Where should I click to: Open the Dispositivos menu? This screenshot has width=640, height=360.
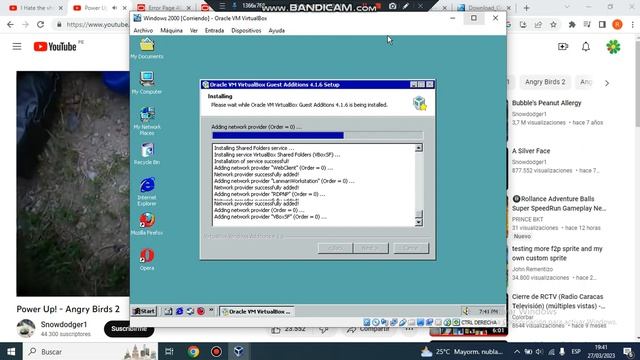click(x=246, y=31)
